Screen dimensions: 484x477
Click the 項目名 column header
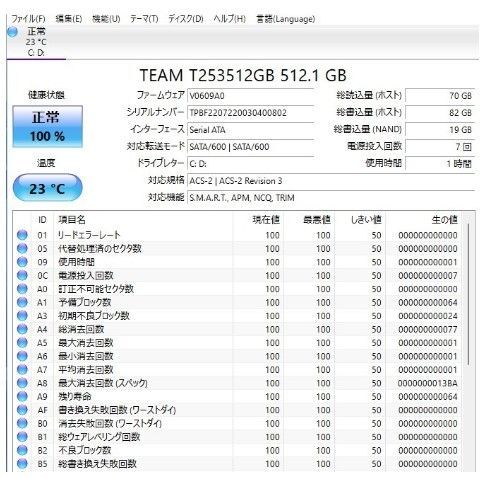pyautogui.click(x=143, y=220)
